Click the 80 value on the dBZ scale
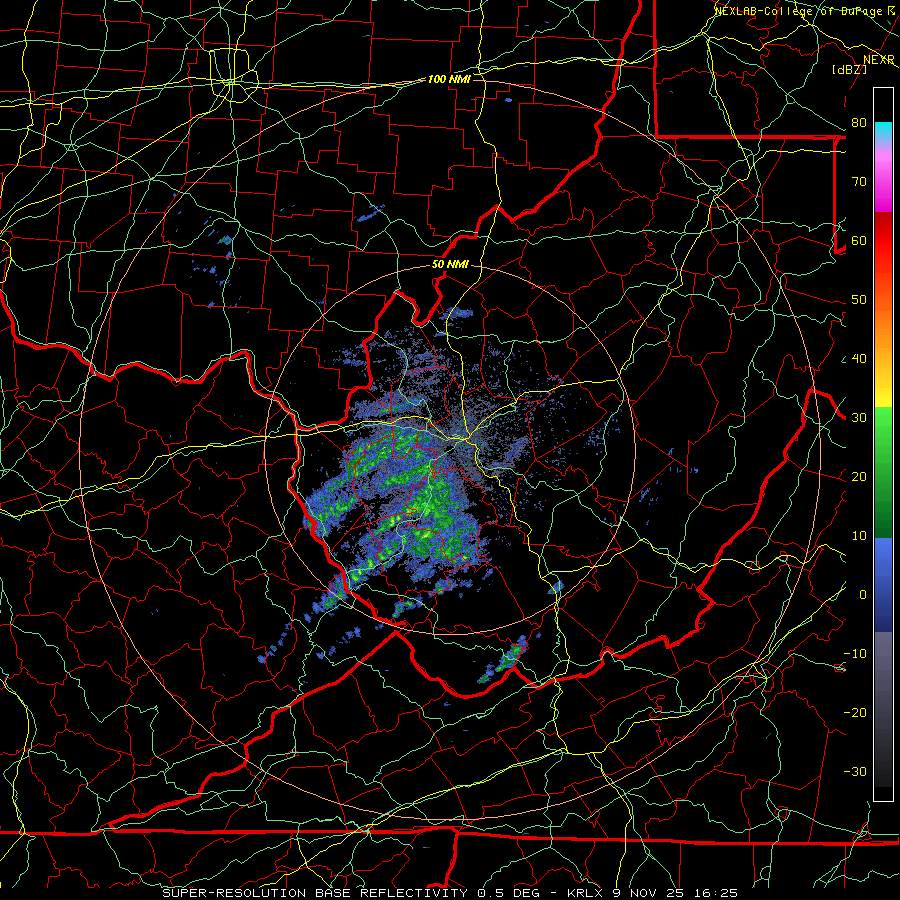900x900 pixels. pos(859,122)
